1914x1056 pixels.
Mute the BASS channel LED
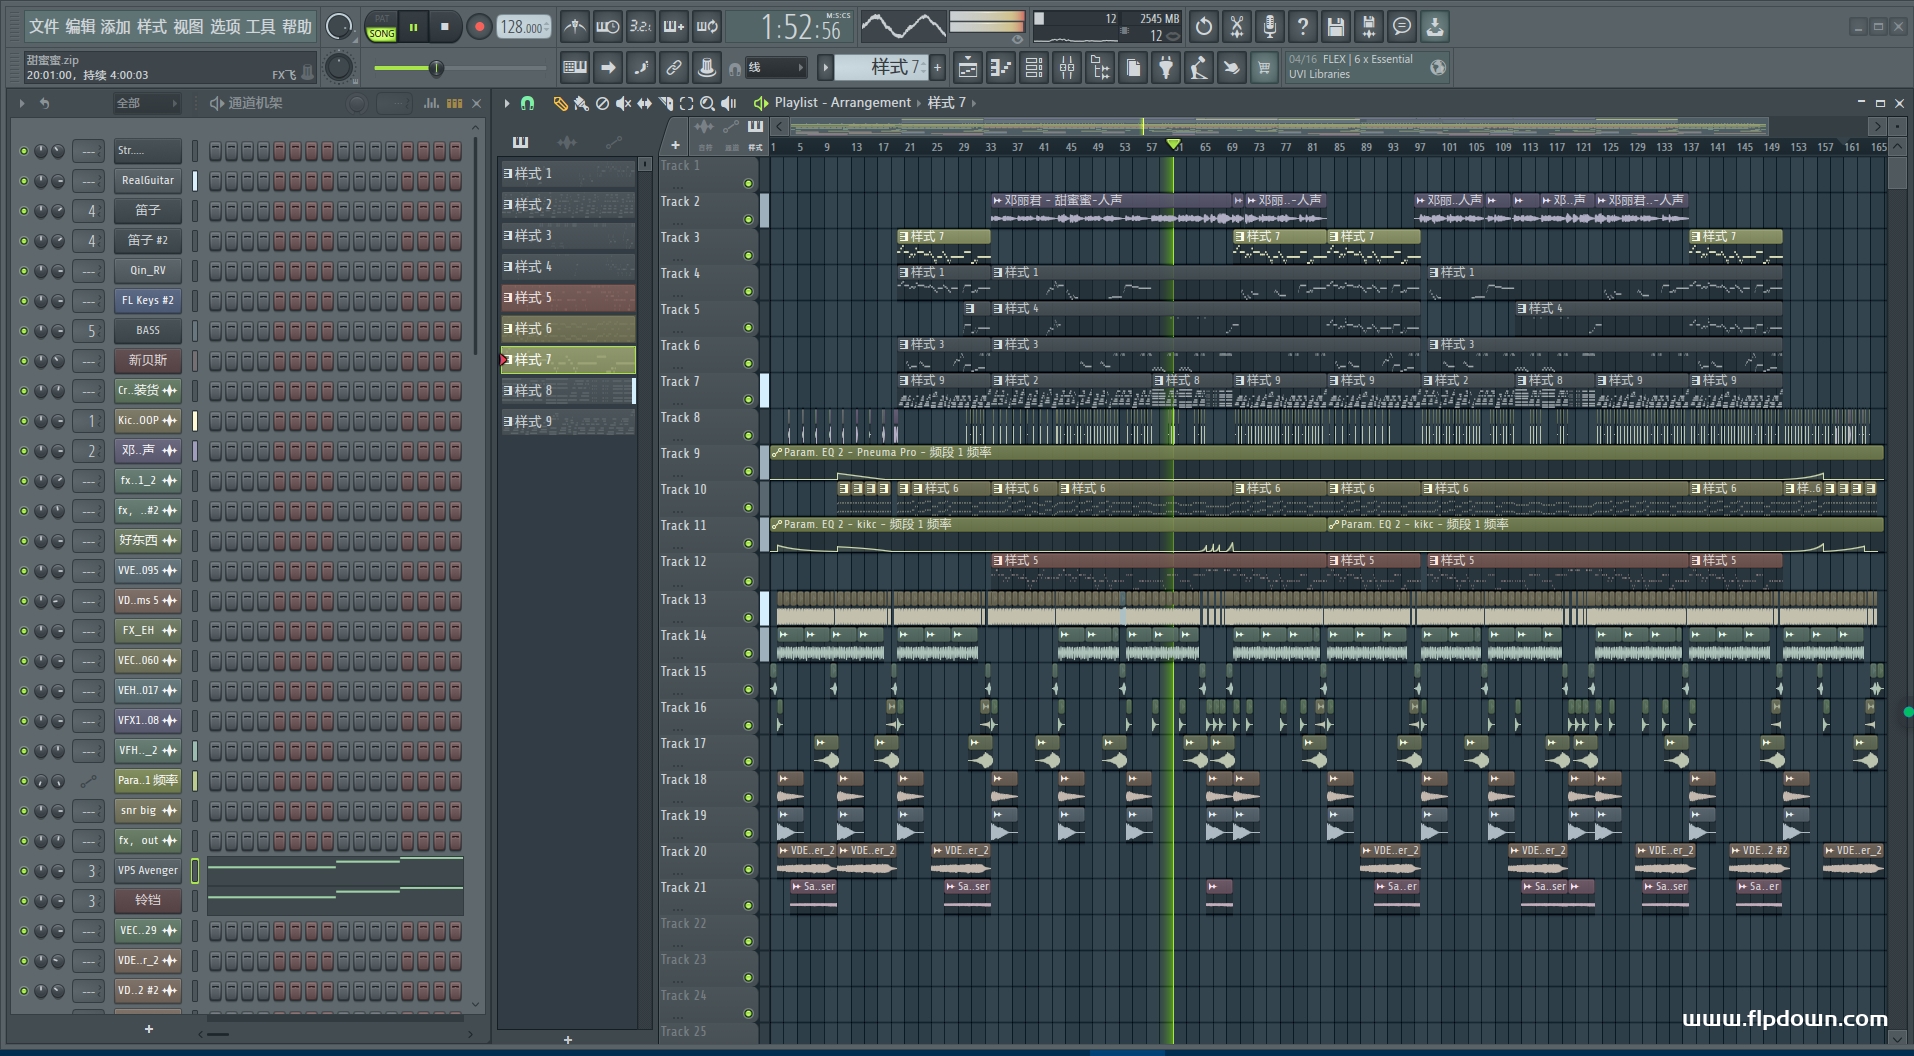point(24,331)
